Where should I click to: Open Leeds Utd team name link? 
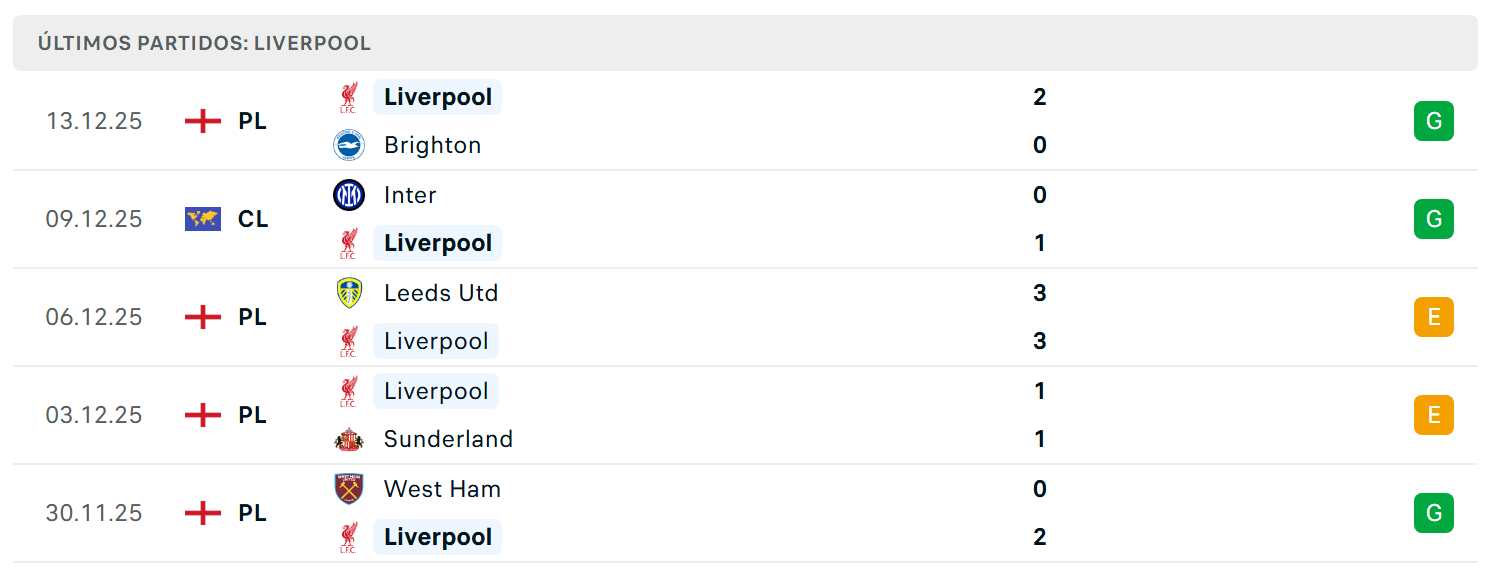click(x=441, y=293)
